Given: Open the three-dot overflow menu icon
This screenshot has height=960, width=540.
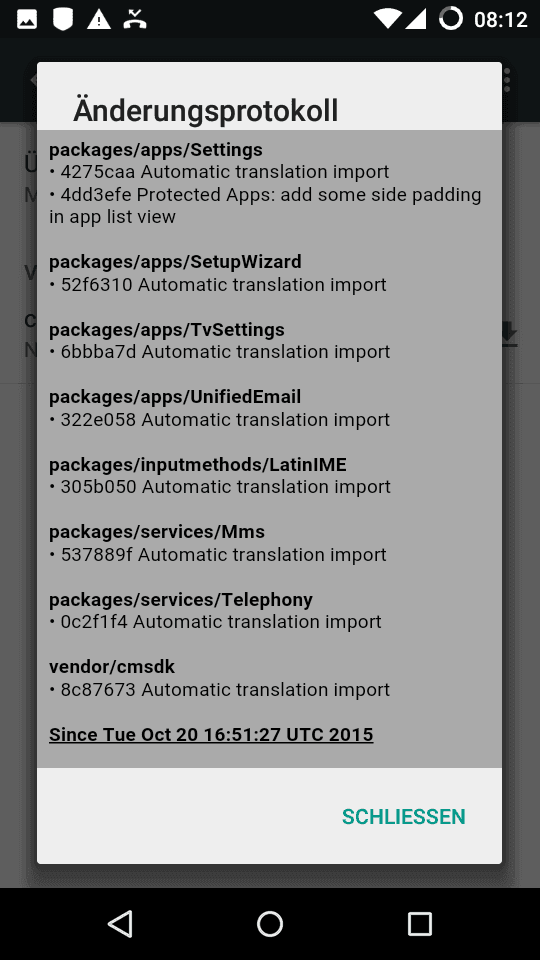Looking at the screenshot, I should point(507,80).
